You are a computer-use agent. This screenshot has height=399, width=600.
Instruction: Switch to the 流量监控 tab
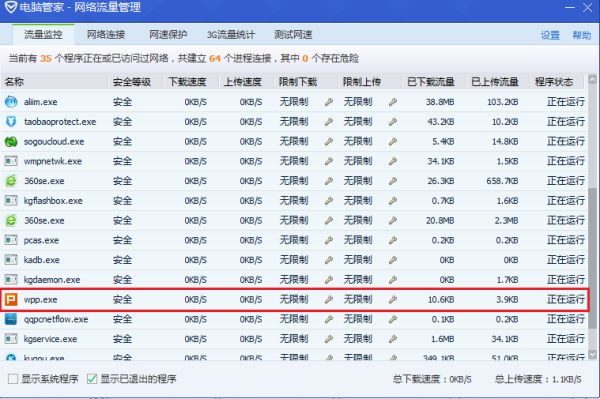[43, 35]
